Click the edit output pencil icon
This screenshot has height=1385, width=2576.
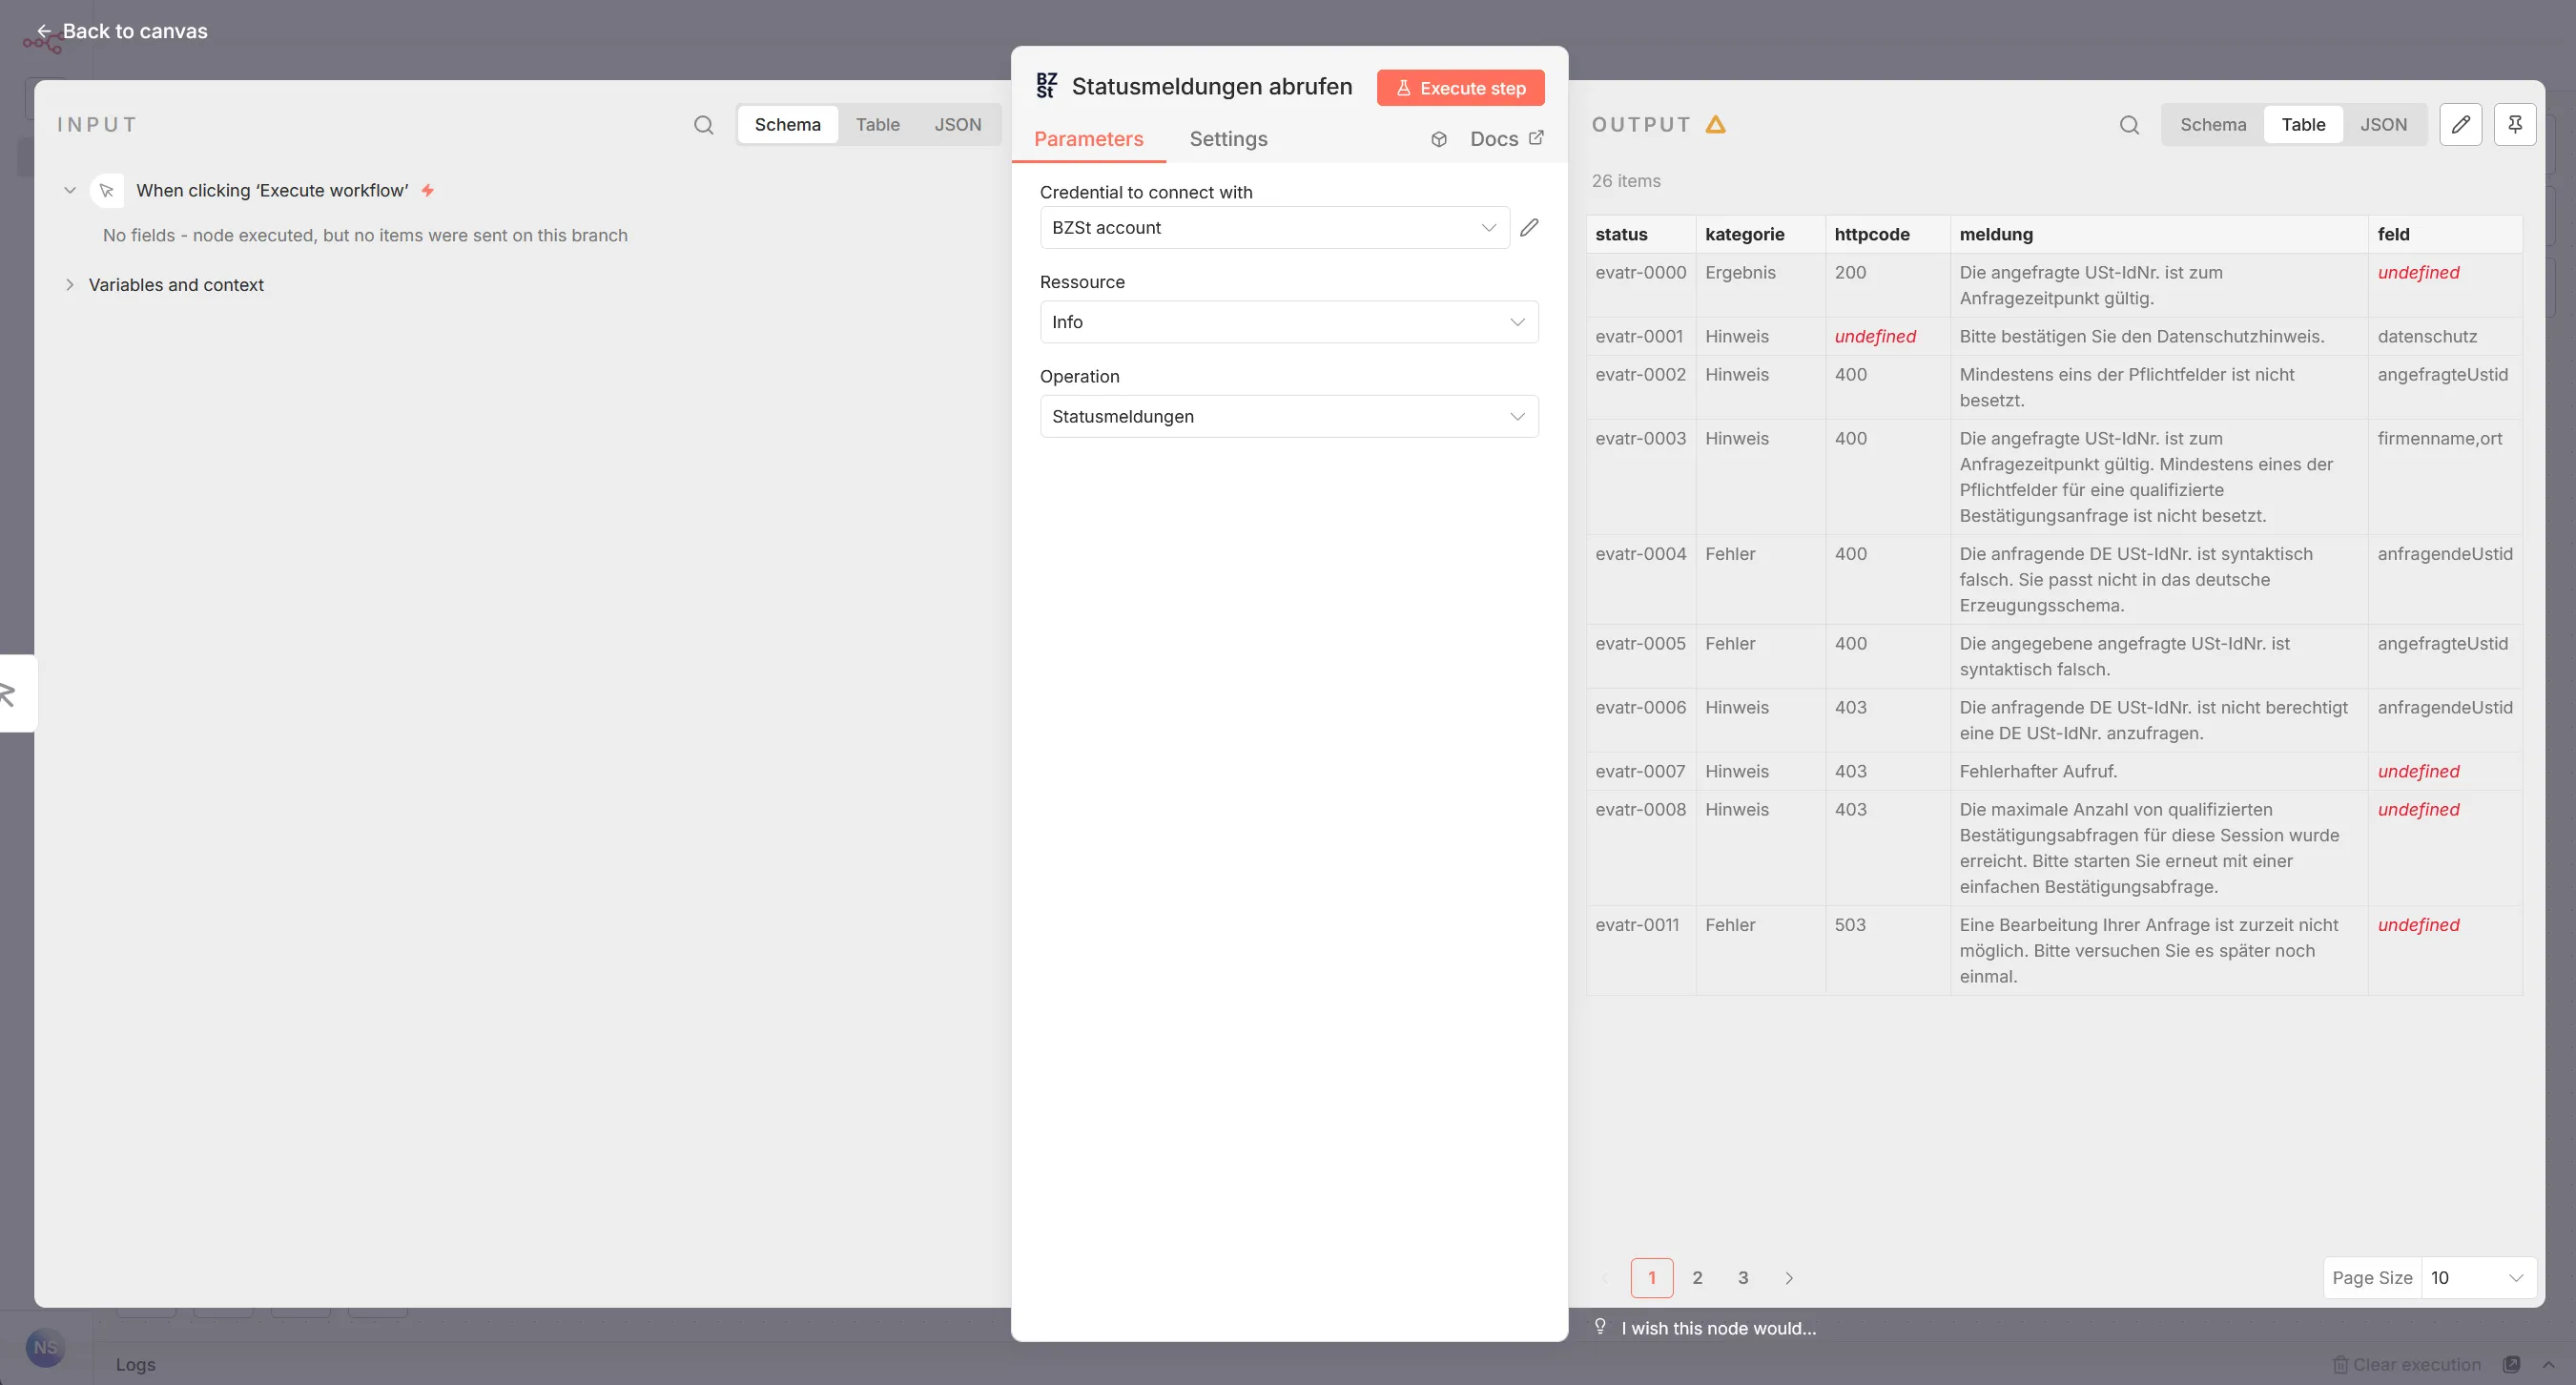click(2460, 125)
